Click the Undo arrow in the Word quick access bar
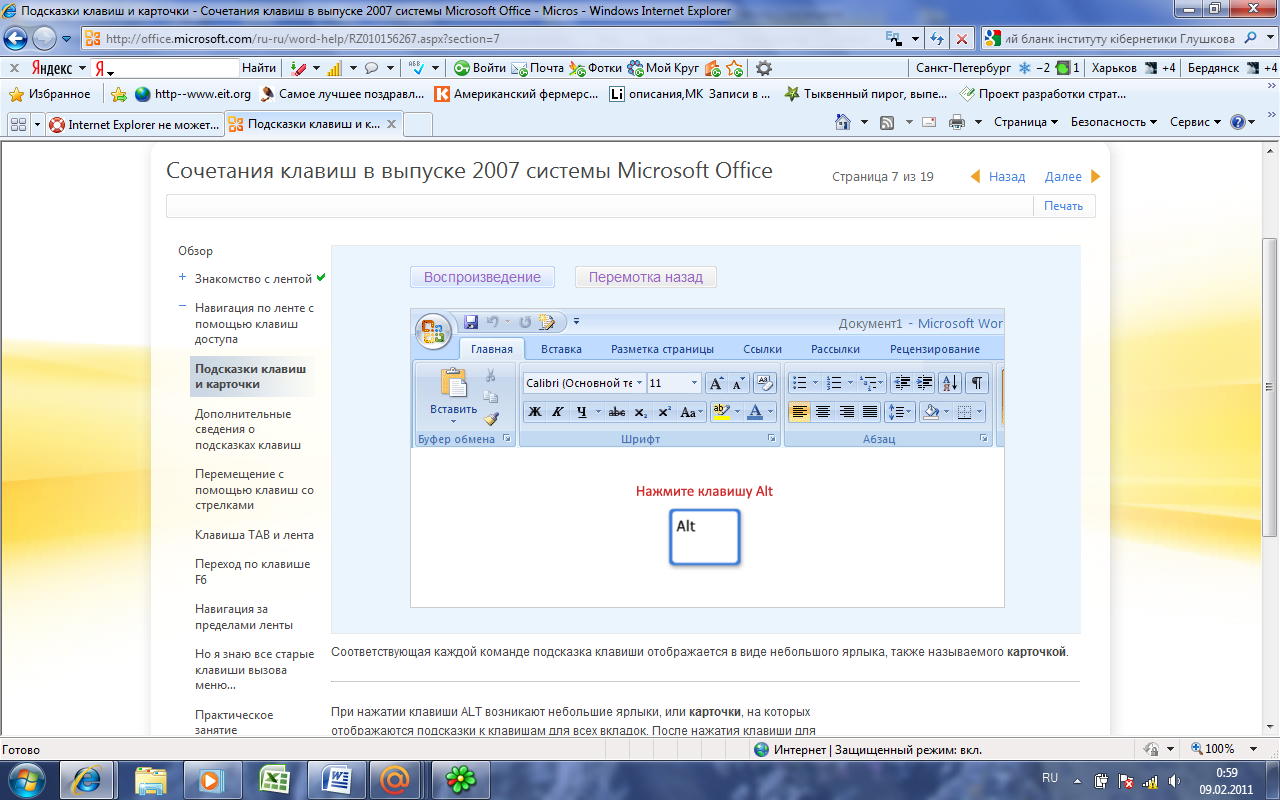The width and height of the screenshot is (1280, 800). (492, 322)
